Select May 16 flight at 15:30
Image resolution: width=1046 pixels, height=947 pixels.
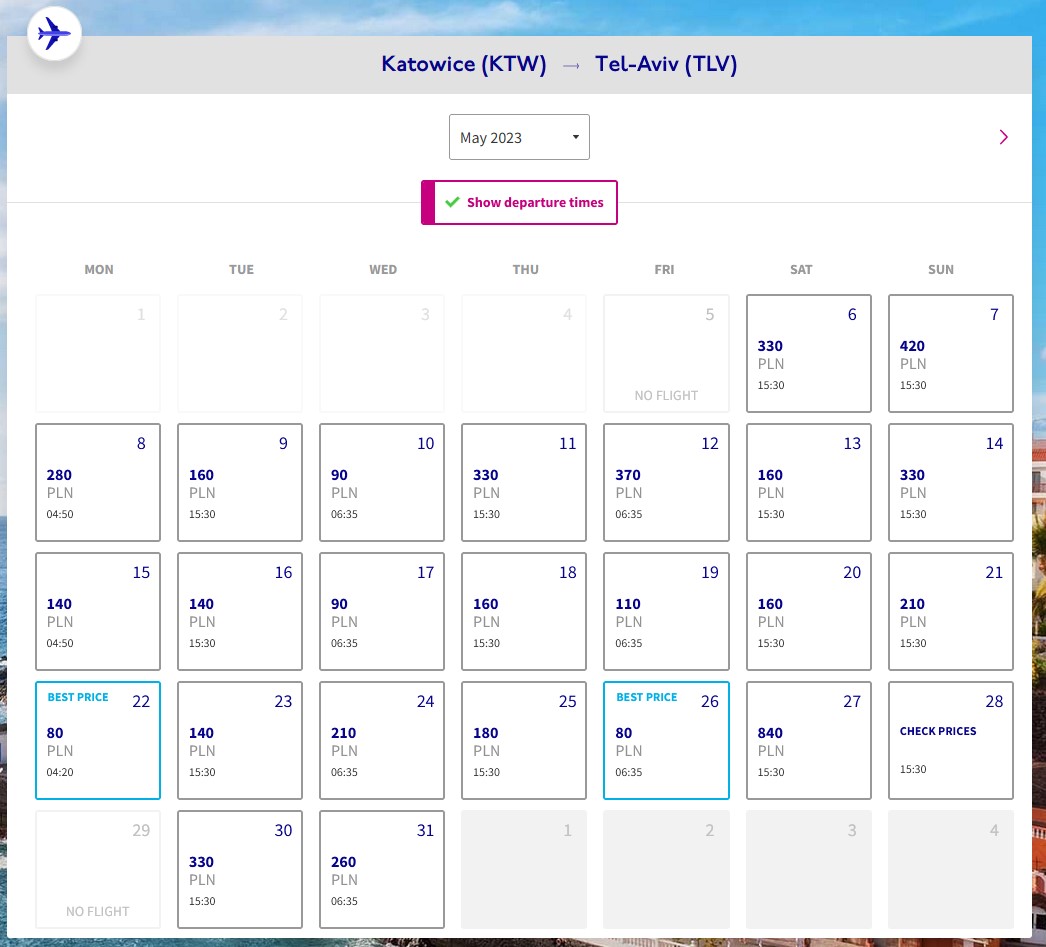coord(240,612)
